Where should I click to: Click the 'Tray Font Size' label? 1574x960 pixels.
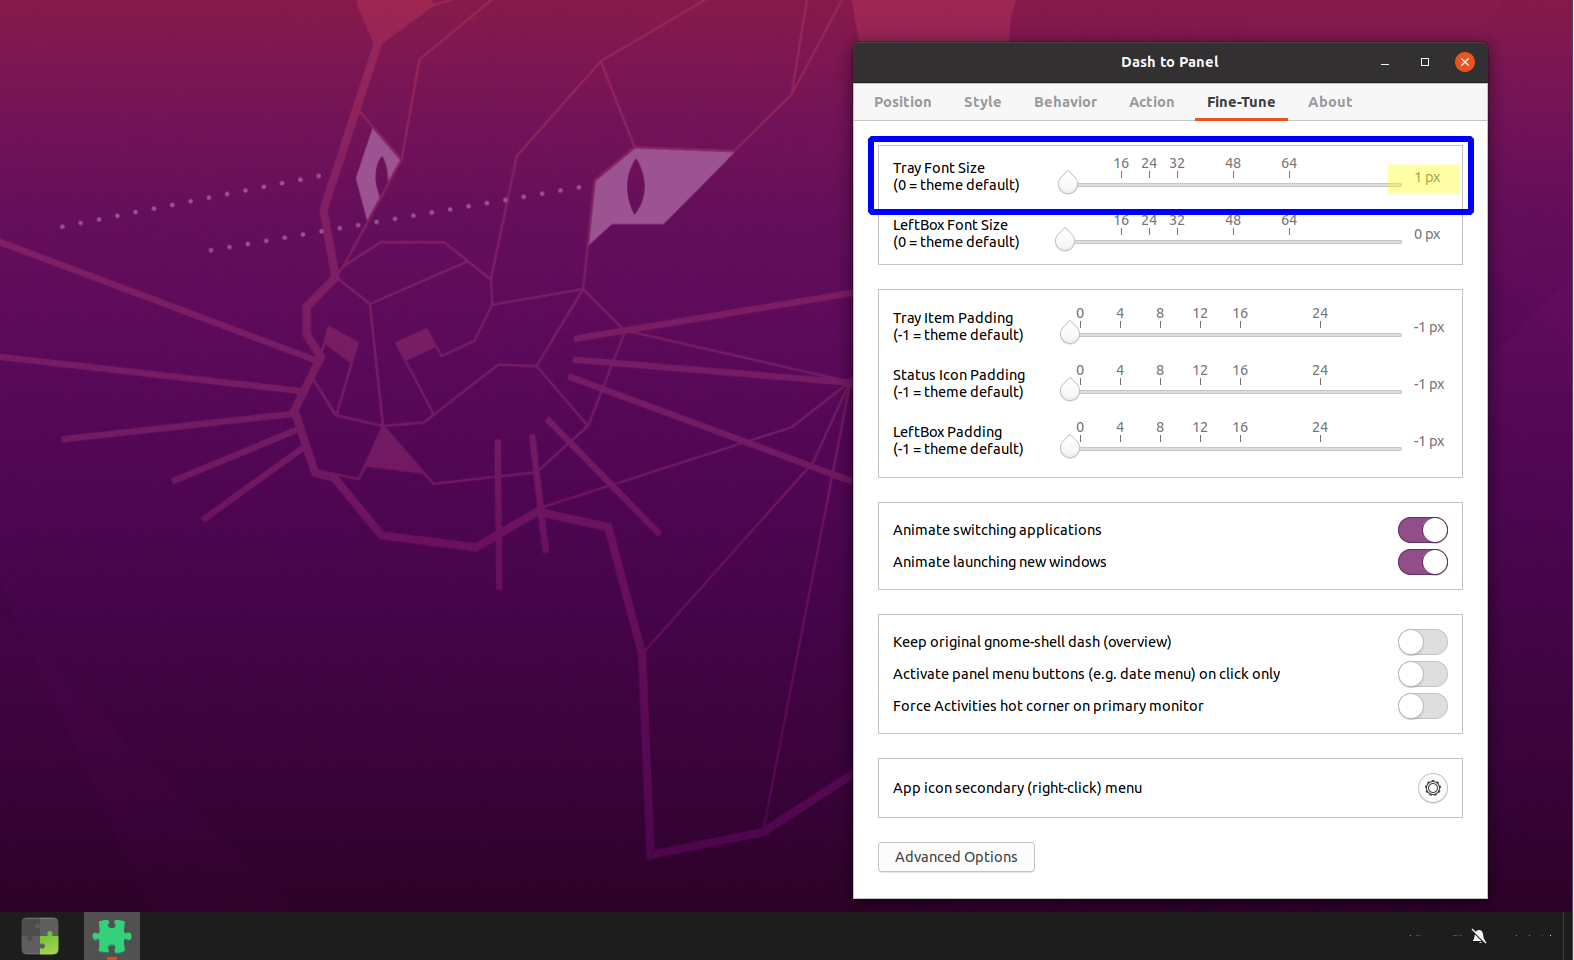(939, 168)
